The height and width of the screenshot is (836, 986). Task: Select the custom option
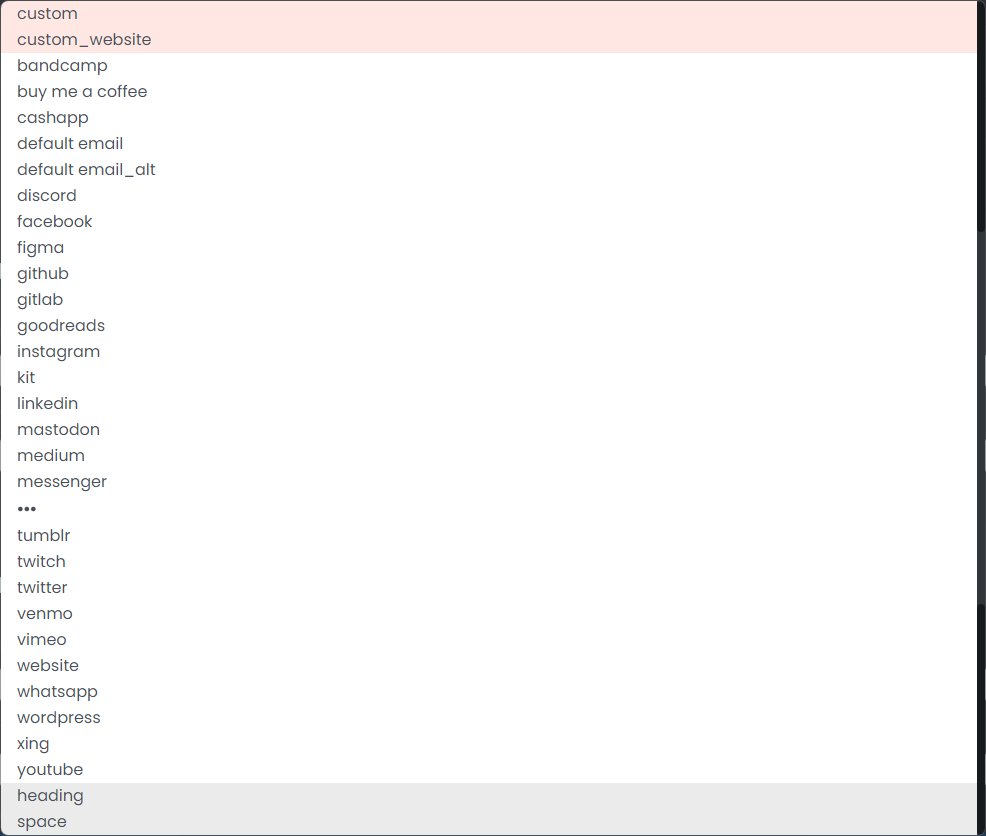[489, 13]
